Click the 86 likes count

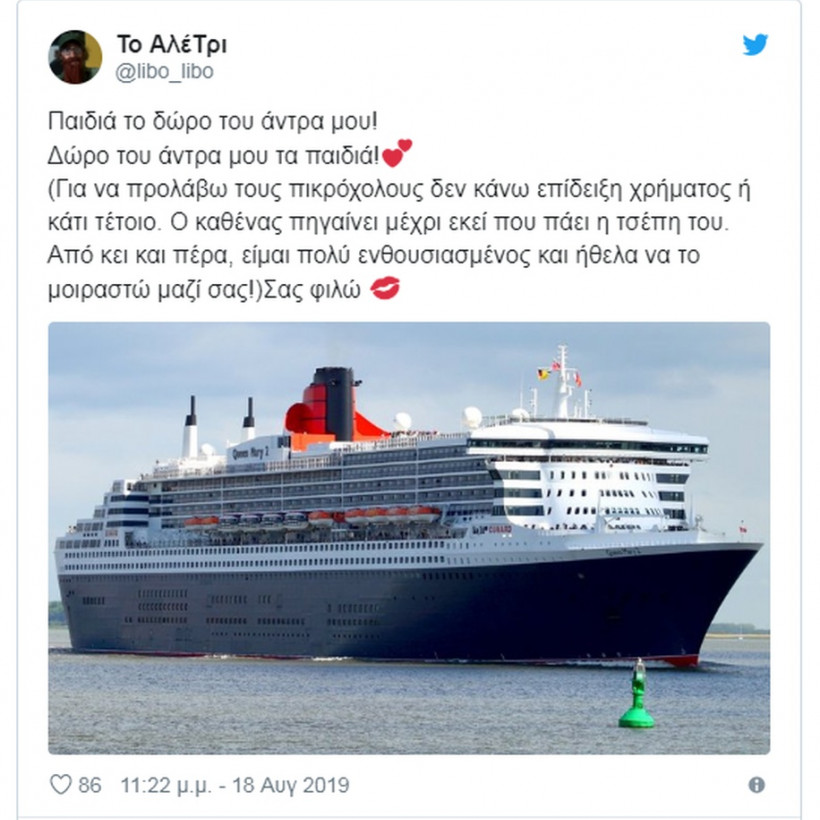[89, 785]
